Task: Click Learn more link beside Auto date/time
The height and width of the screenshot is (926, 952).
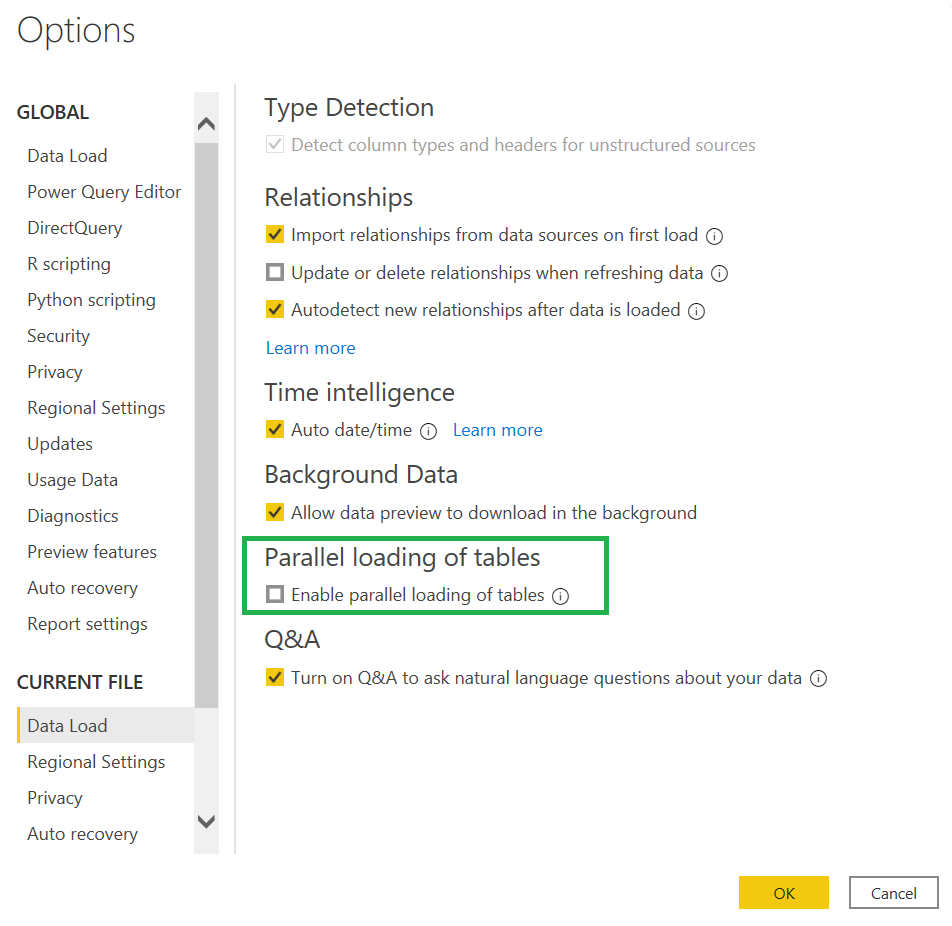Action: coord(498,430)
